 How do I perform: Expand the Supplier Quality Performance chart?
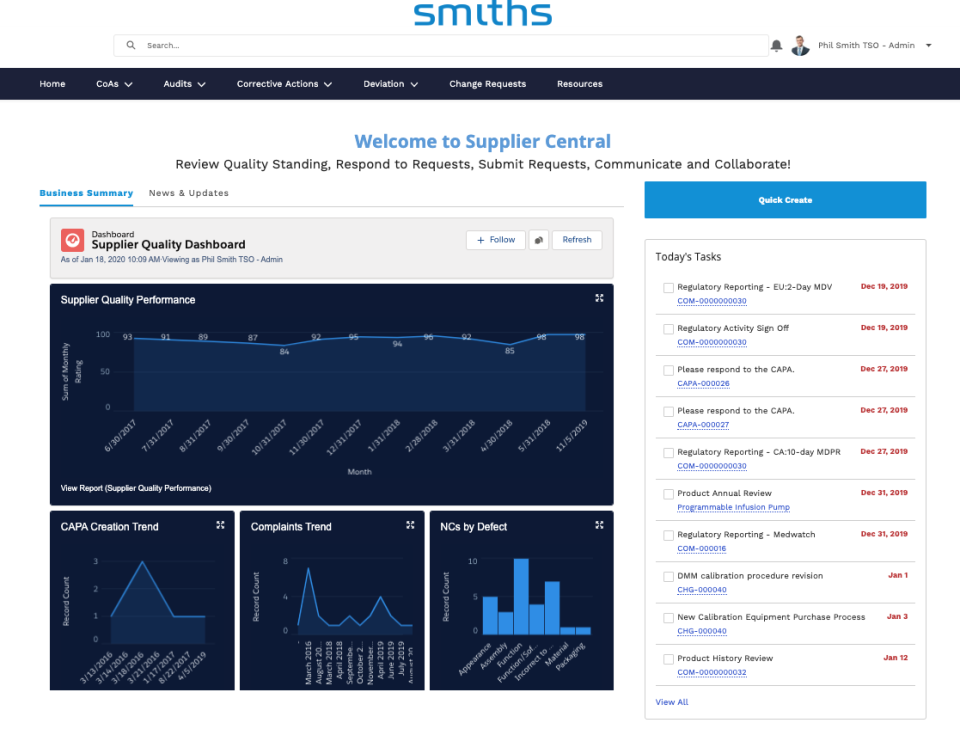pyautogui.click(x=599, y=298)
